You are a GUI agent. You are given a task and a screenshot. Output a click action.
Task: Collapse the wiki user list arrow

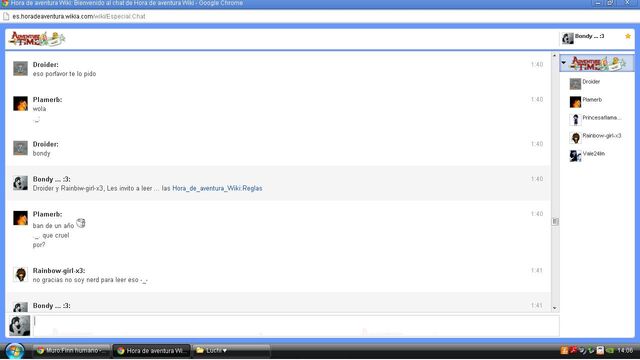coord(564,63)
